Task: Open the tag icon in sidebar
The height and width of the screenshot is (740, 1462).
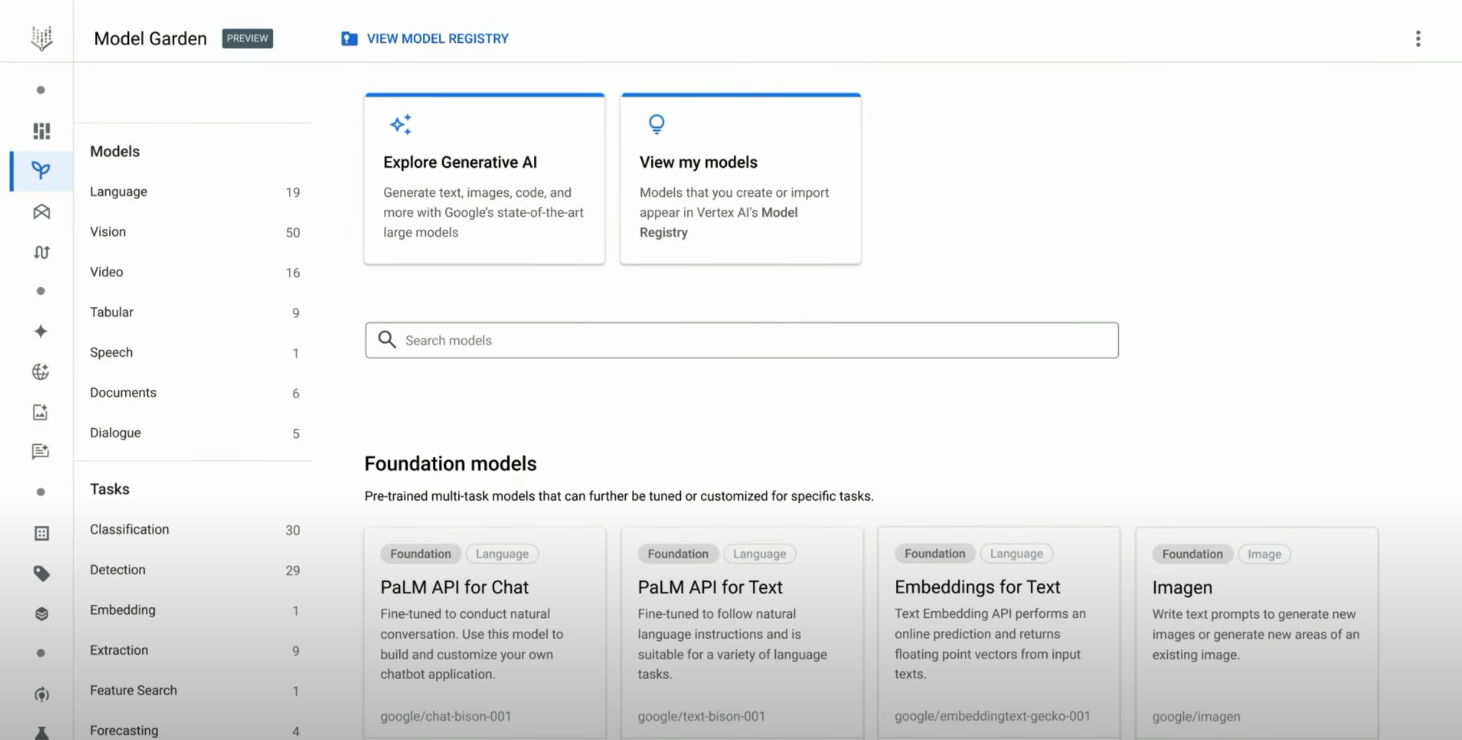Action: [41, 574]
